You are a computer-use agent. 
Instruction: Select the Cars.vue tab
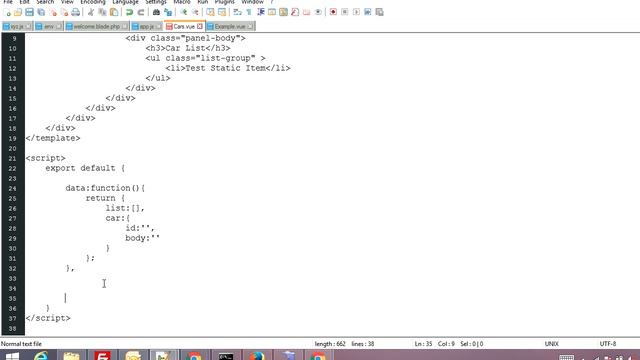click(x=184, y=27)
